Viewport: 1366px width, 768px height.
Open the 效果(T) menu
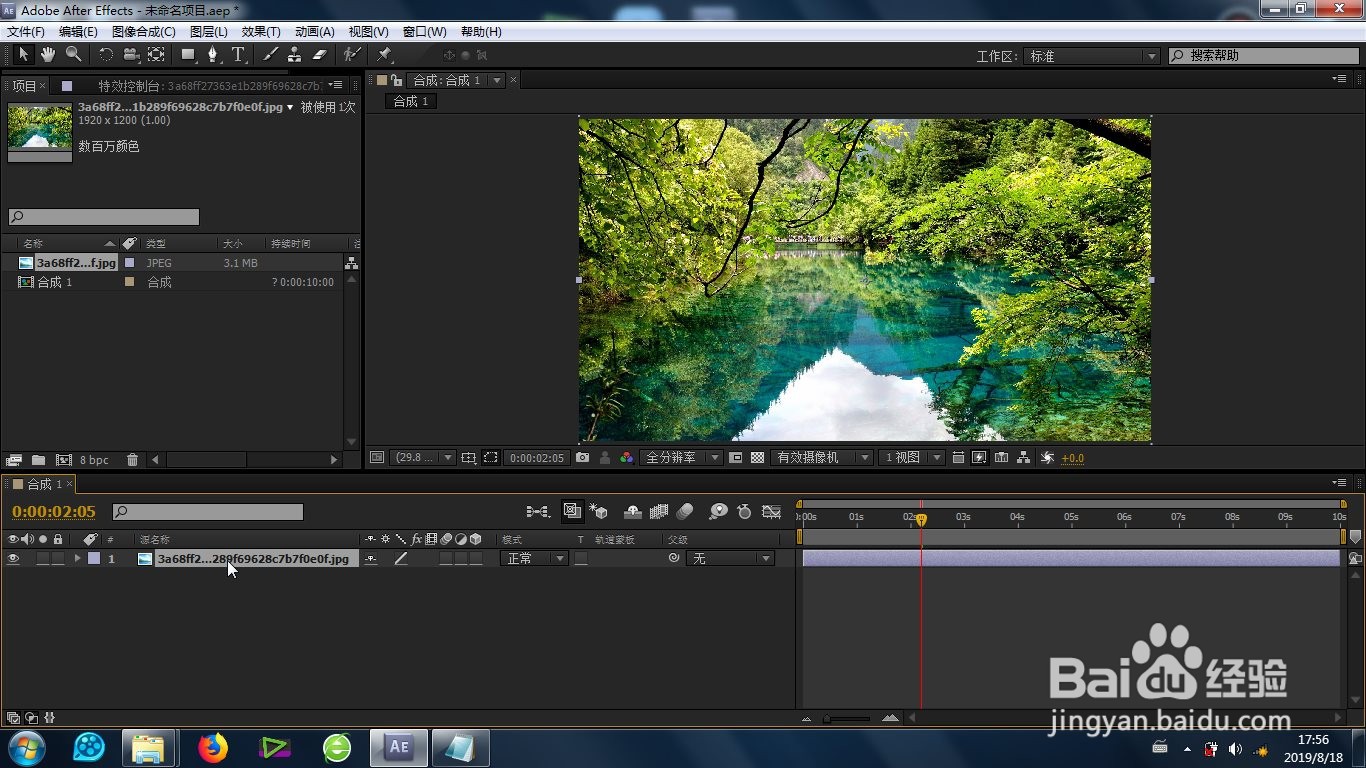[x=261, y=32]
